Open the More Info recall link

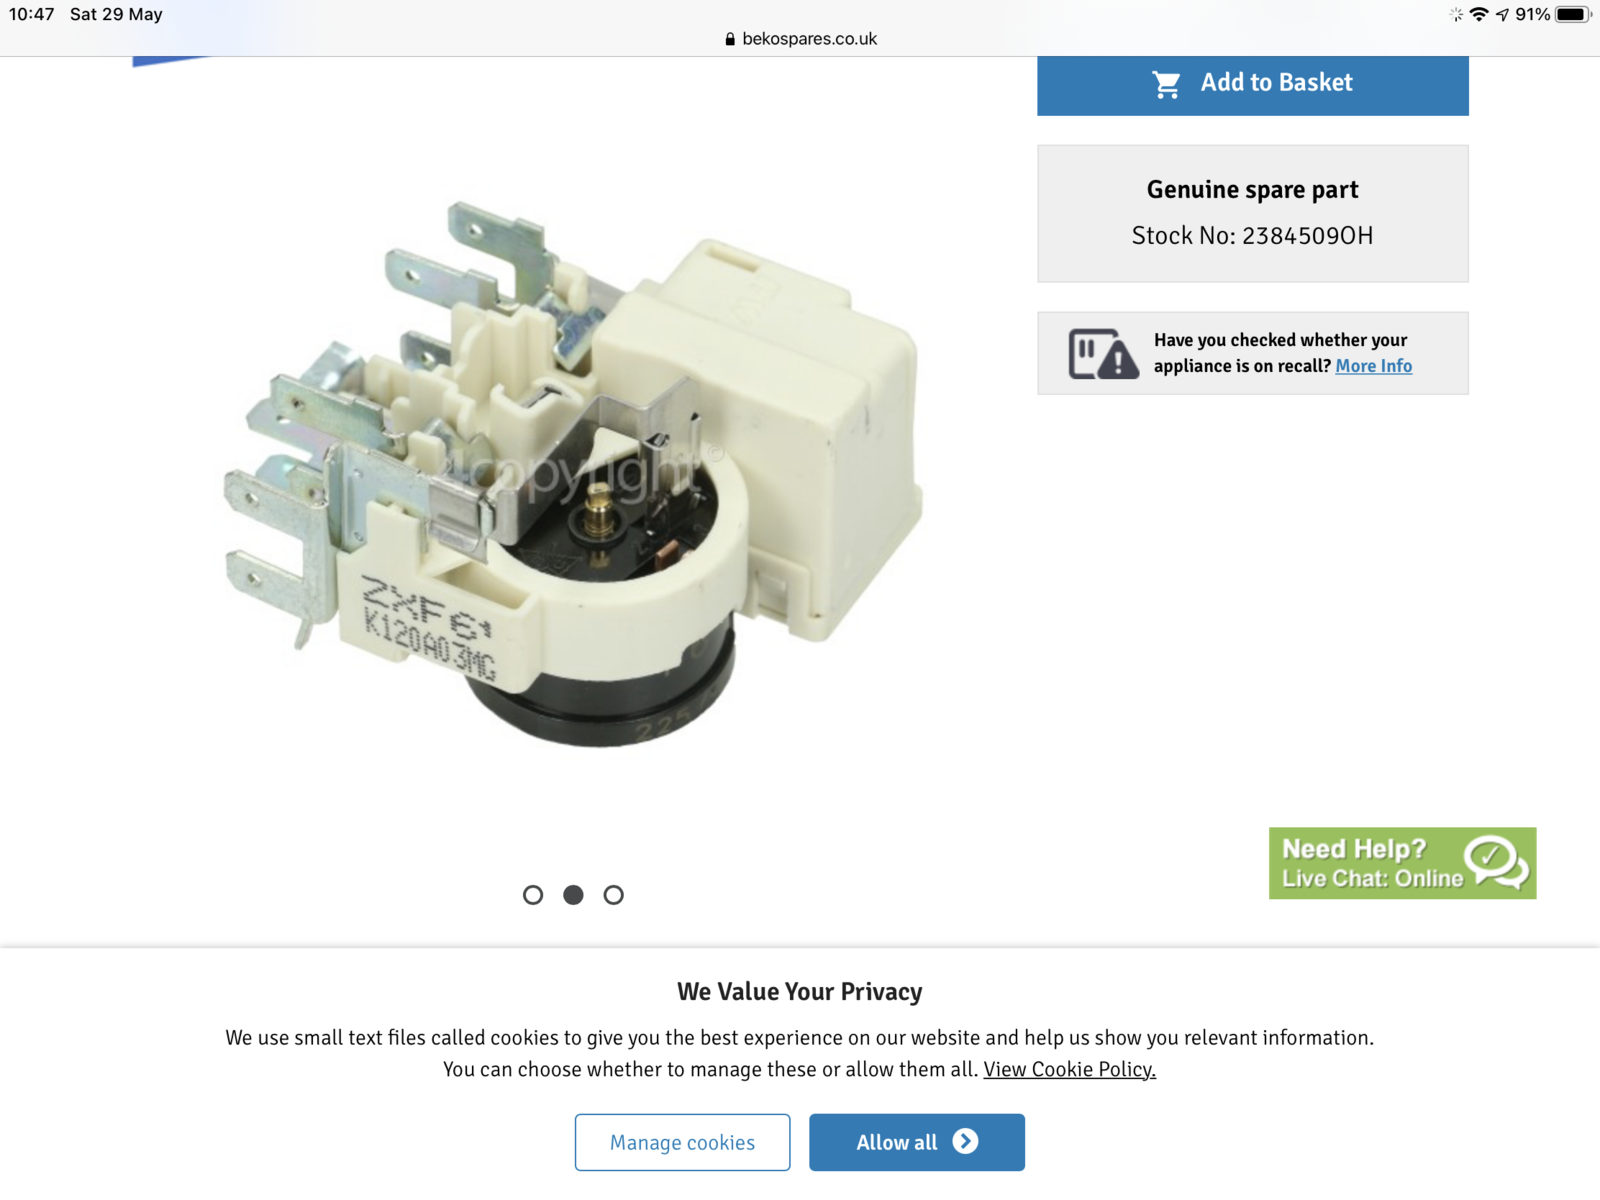click(x=1373, y=366)
